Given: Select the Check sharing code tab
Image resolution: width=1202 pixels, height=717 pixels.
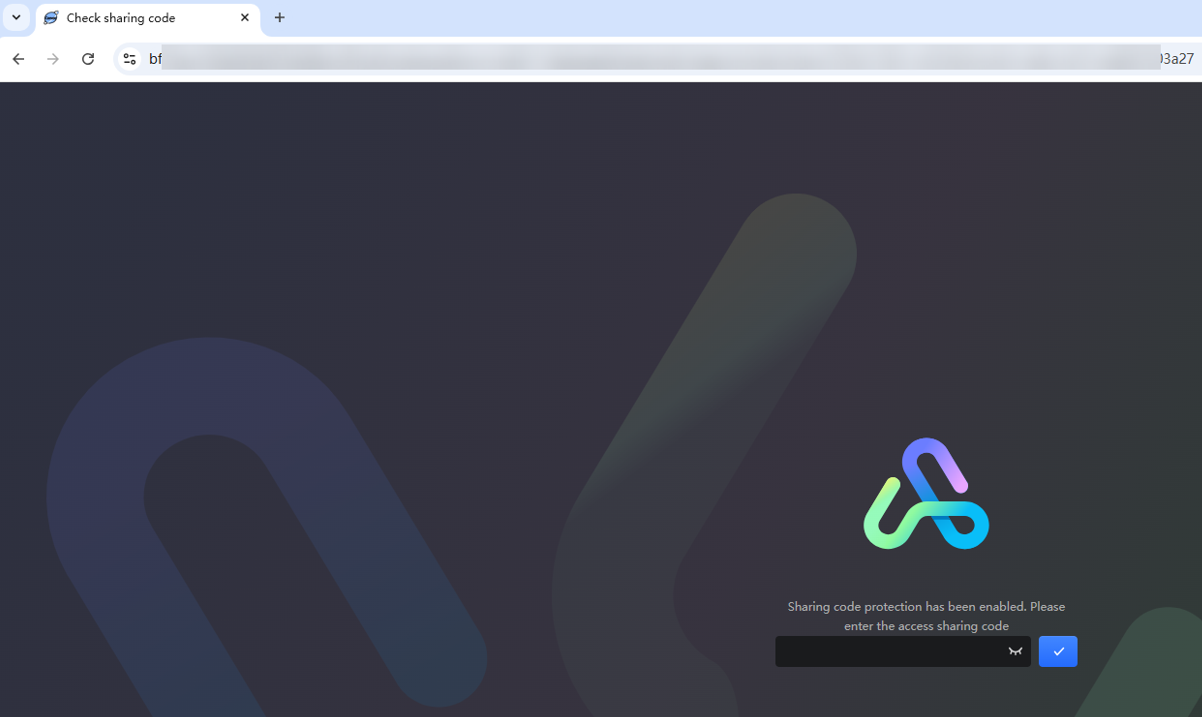Looking at the screenshot, I should point(148,18).
